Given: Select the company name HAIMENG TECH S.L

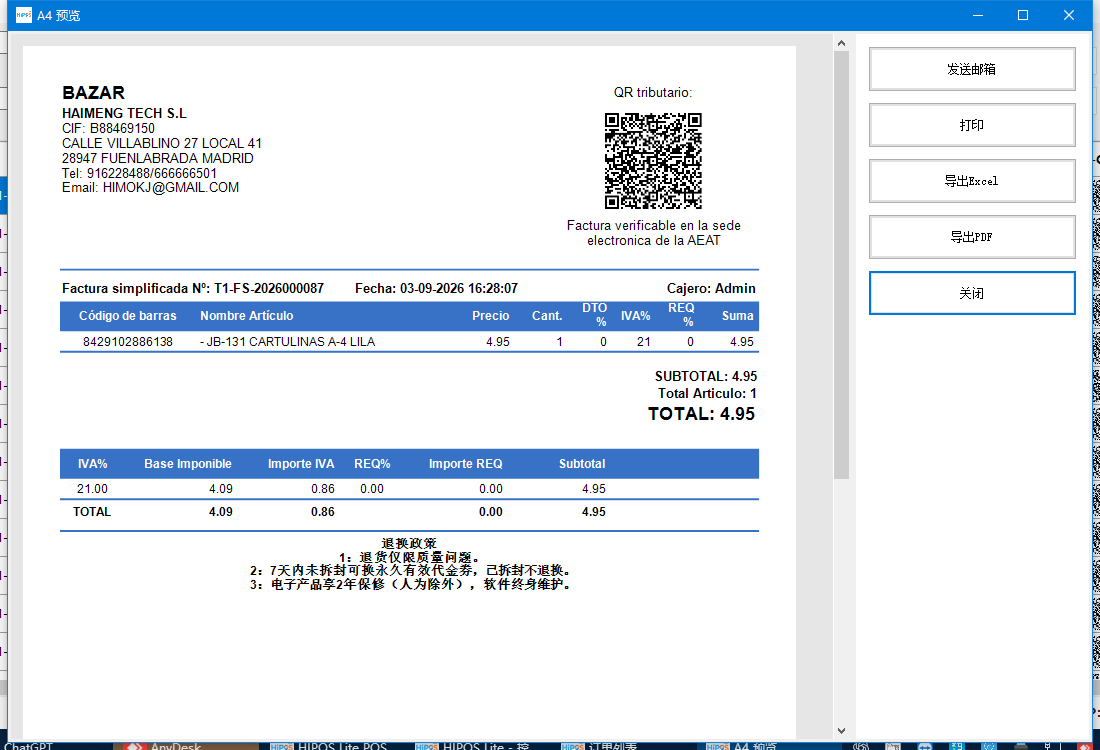Looking at the screenshot, I should 124,113.
